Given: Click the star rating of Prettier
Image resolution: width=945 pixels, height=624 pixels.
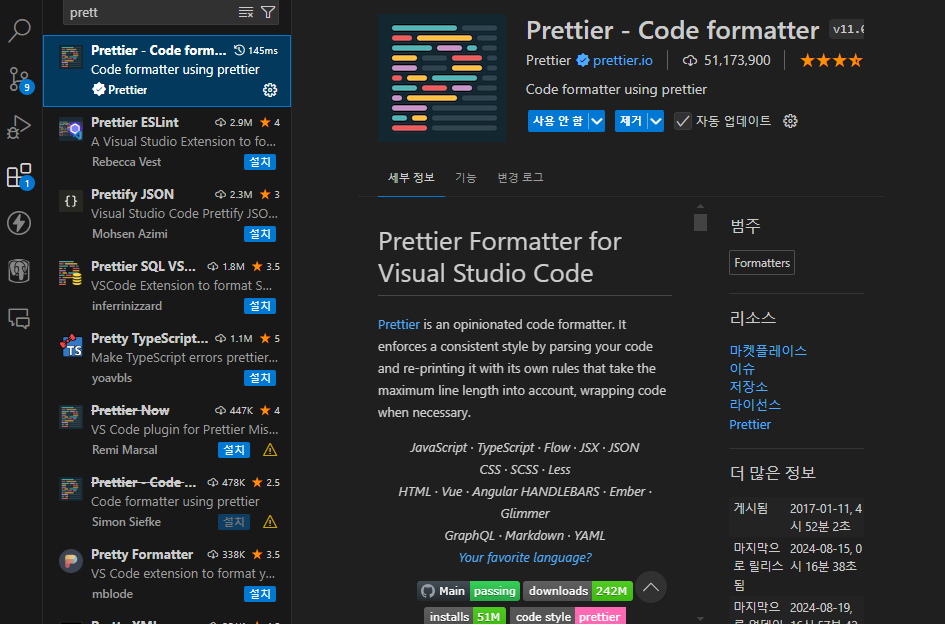Looking at the screenshot, I should [832, 60].
